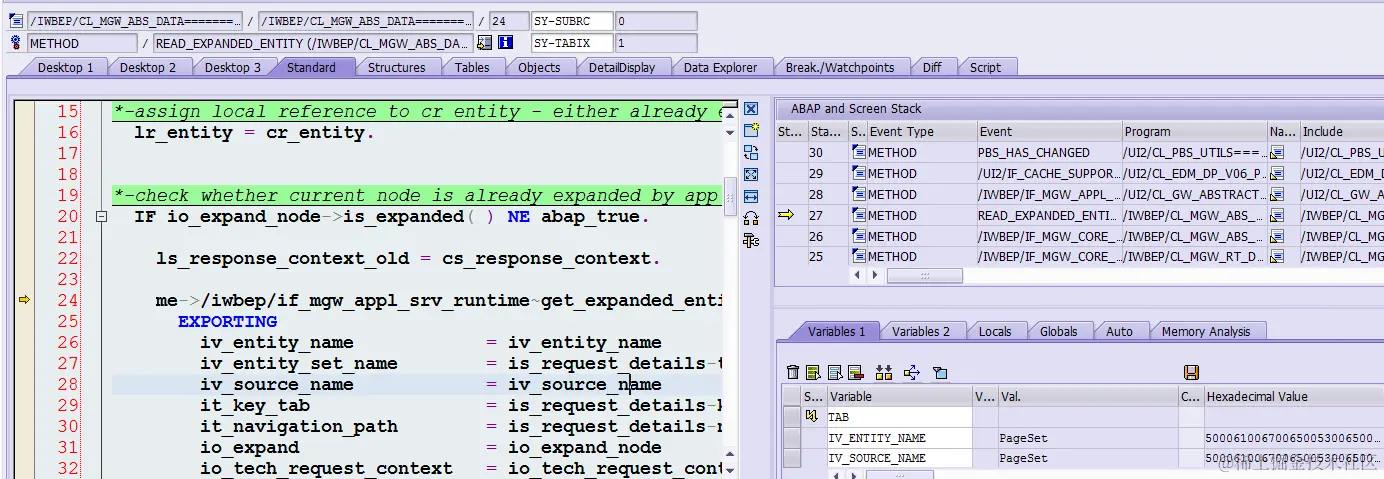
Task: Switch to the Desktop 3 tab
Action: click(x=233, y=67)
